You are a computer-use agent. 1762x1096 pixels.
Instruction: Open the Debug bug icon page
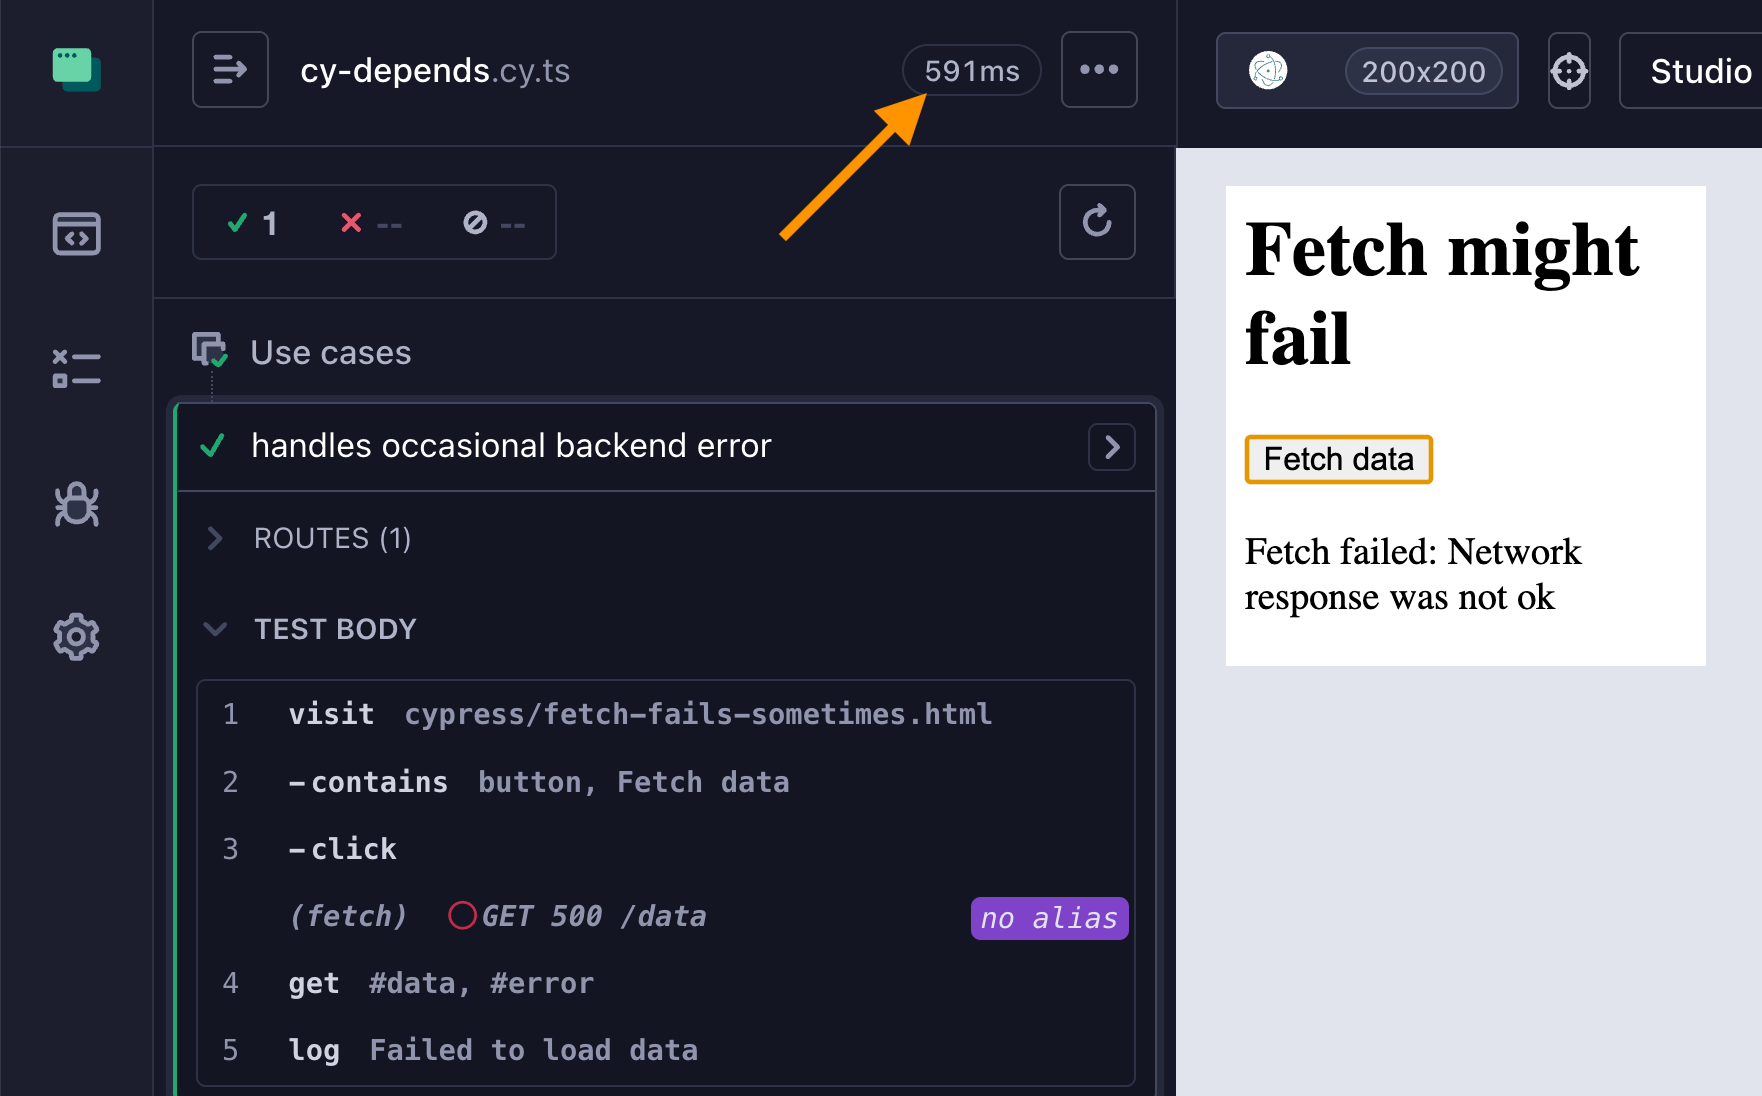tap(77, 504)
